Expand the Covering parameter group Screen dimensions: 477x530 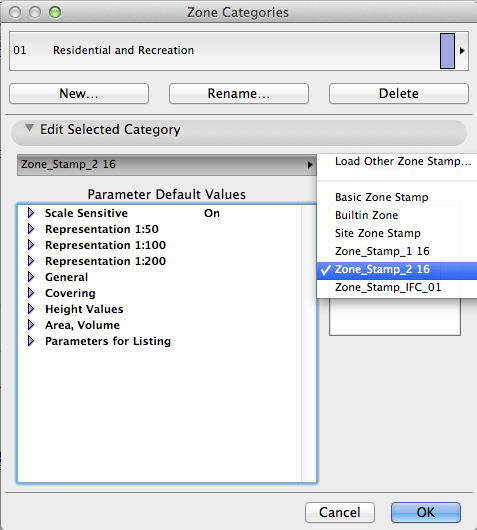31,293
